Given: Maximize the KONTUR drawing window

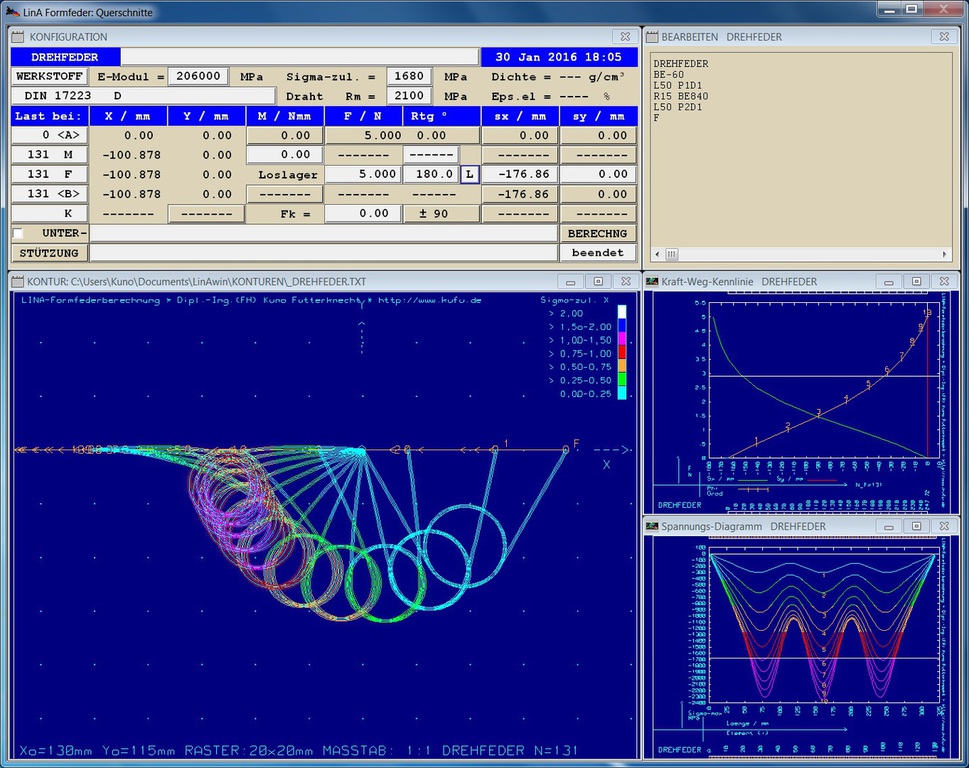Looking at the screenshot, I should coord(598,282).
